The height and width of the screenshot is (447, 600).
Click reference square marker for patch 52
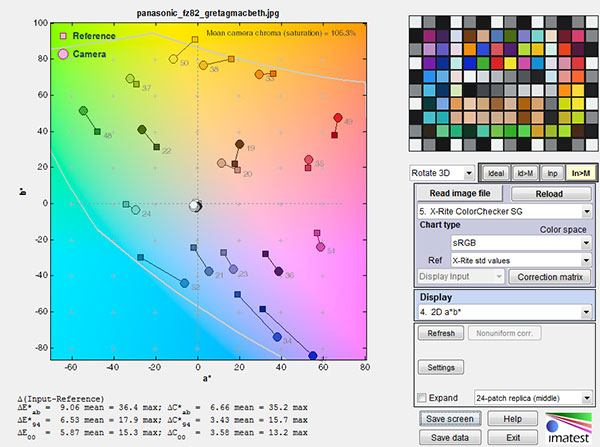140,258
